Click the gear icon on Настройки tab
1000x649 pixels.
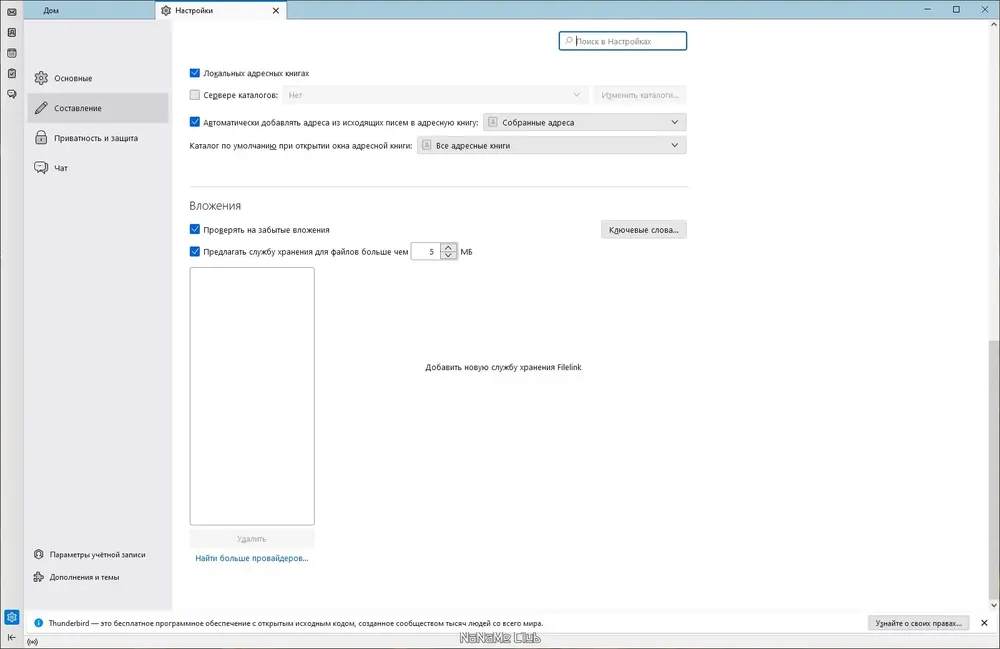[166, 10]
